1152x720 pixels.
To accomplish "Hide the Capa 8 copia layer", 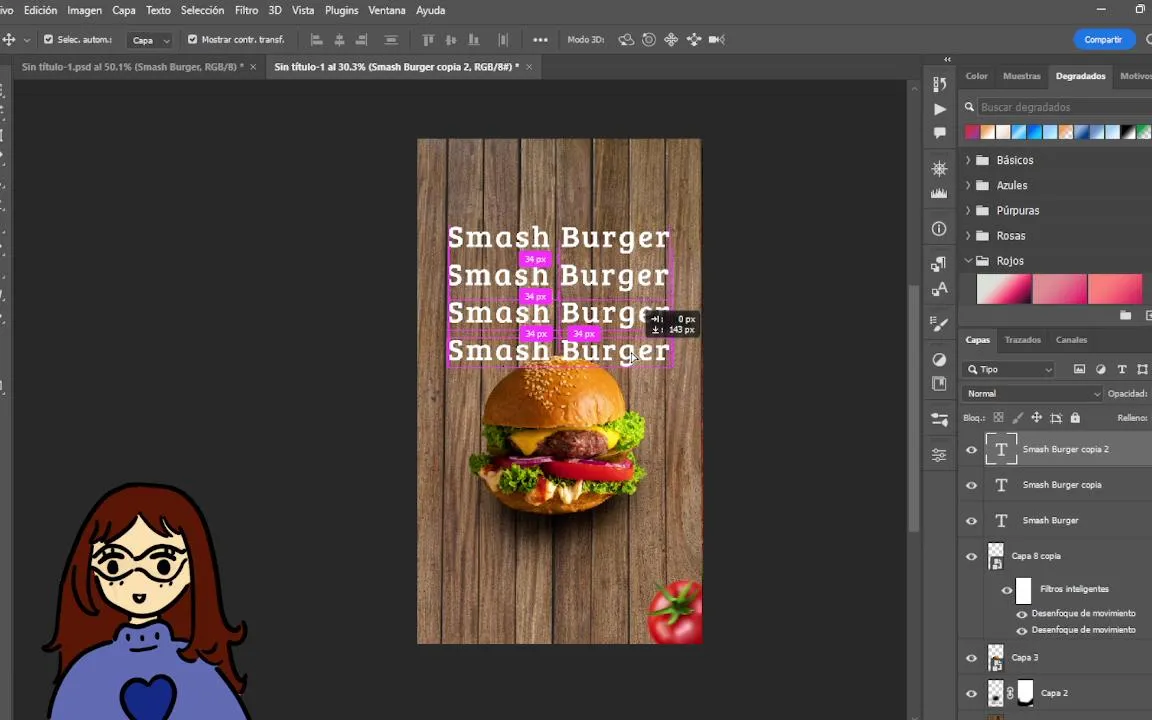I will [971, 556].
